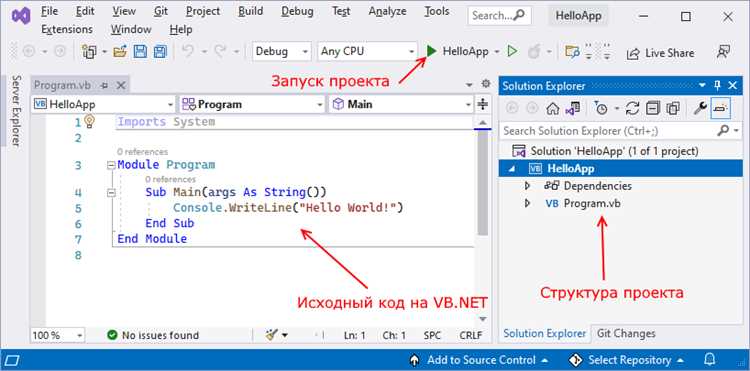Viewport: 750px width, 371px height.
Task: Open the File menu
Action: (50, 11)
